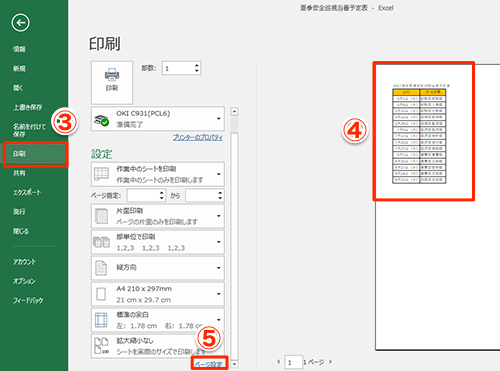Click the print preview table
Screen dimensions: 500x371
(419, 136)
